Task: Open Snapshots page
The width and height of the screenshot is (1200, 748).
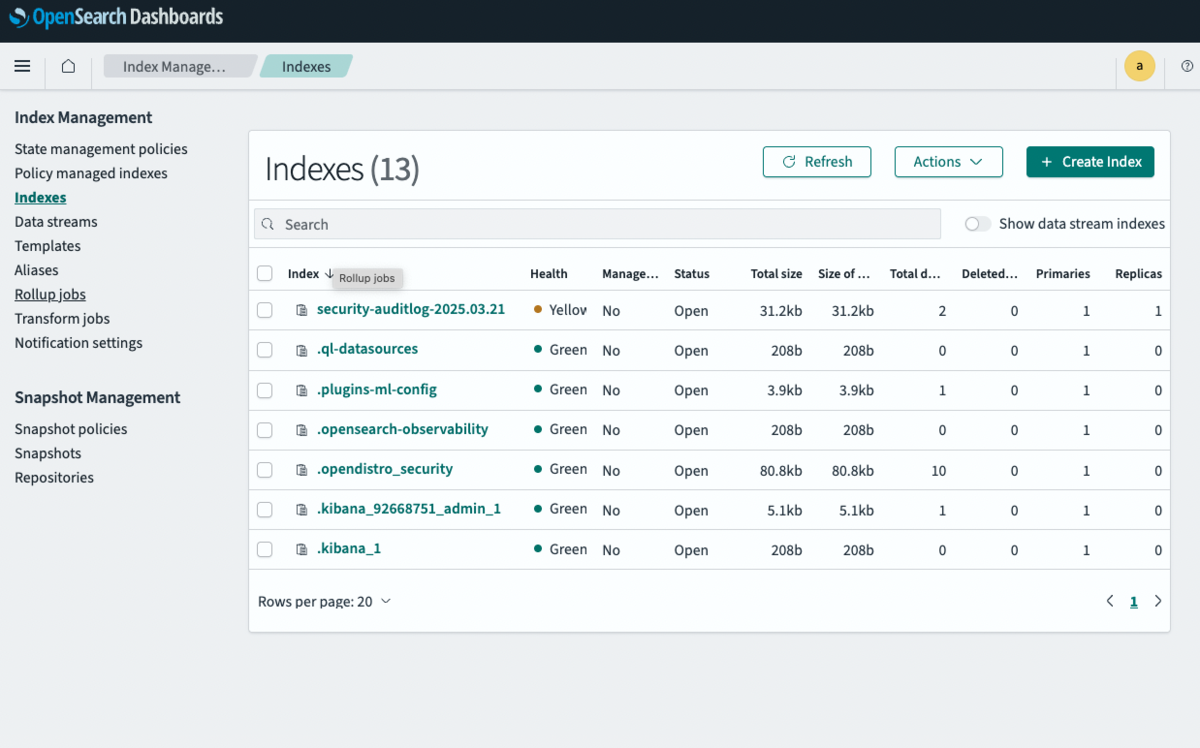Action: pyautogui.click(x=48, y=453)
